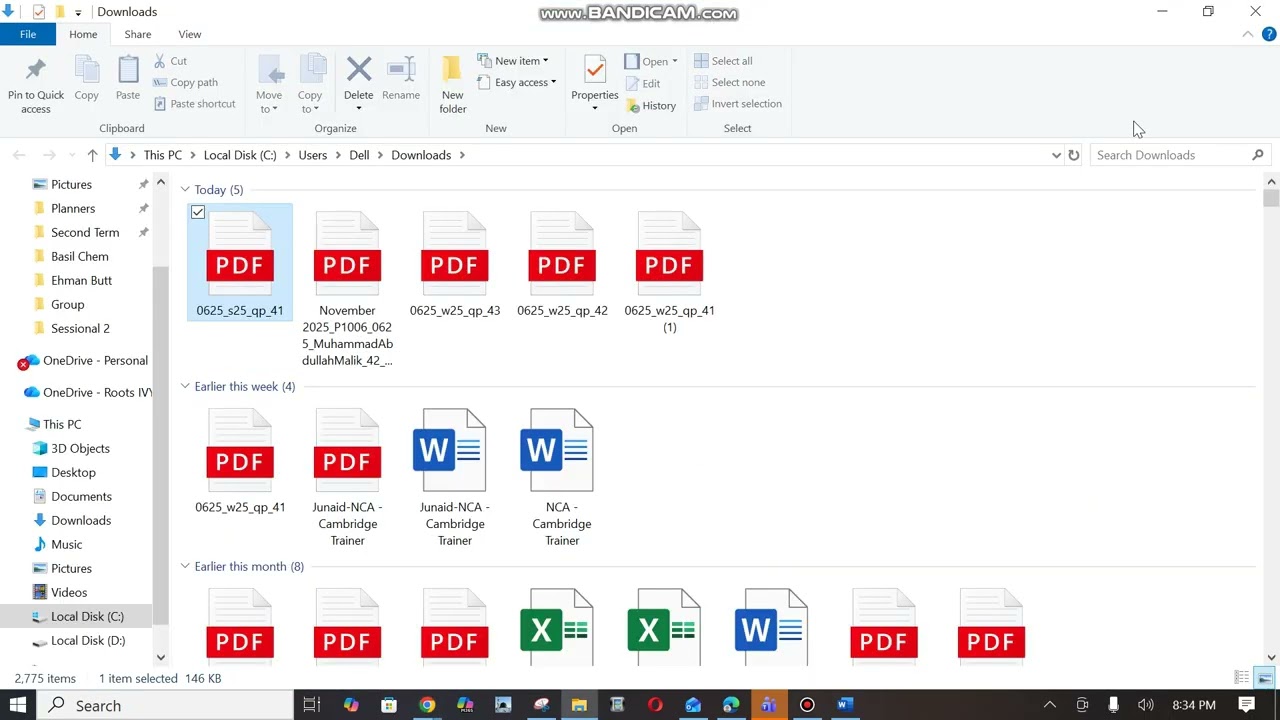Collapse the Today group
The width and height of the screenshot is (1280, 720).
click(185, 190)
